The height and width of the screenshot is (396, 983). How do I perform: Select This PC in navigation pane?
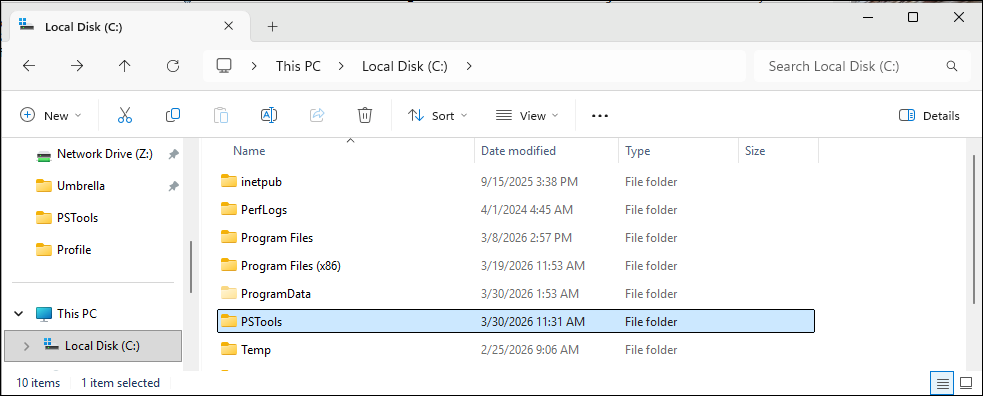76,313
